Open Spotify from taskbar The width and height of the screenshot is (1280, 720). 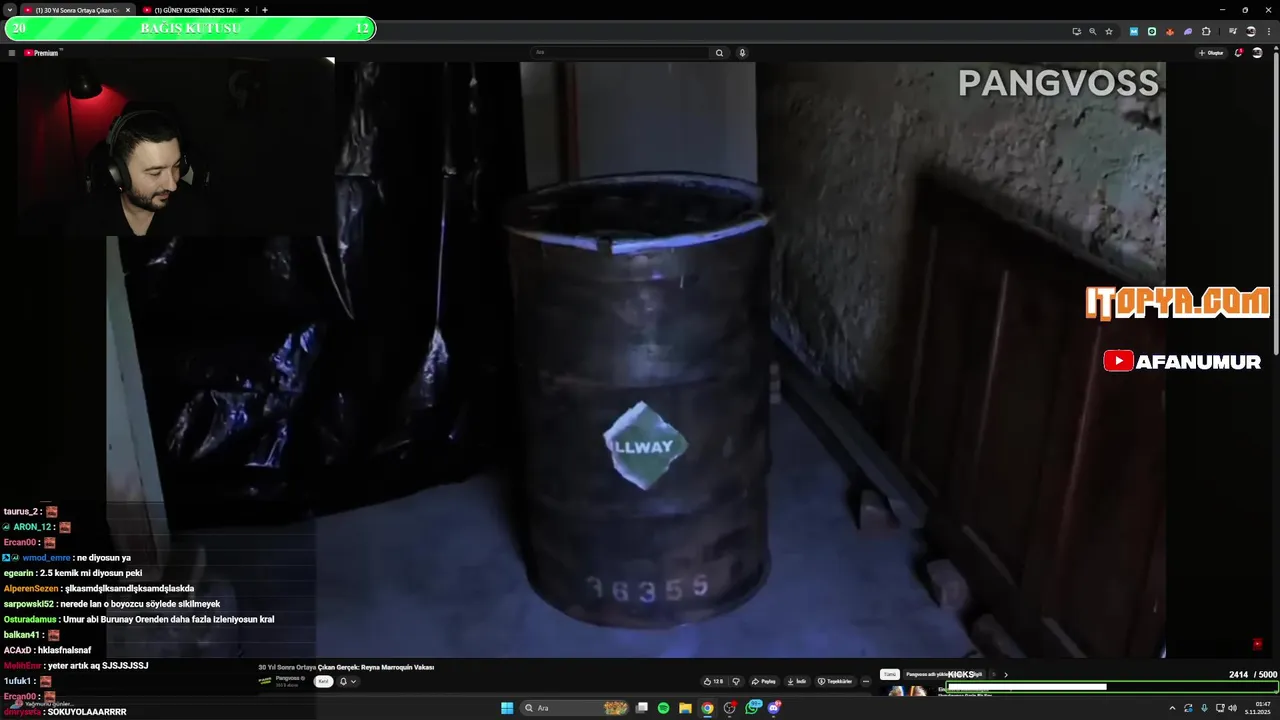663,708
